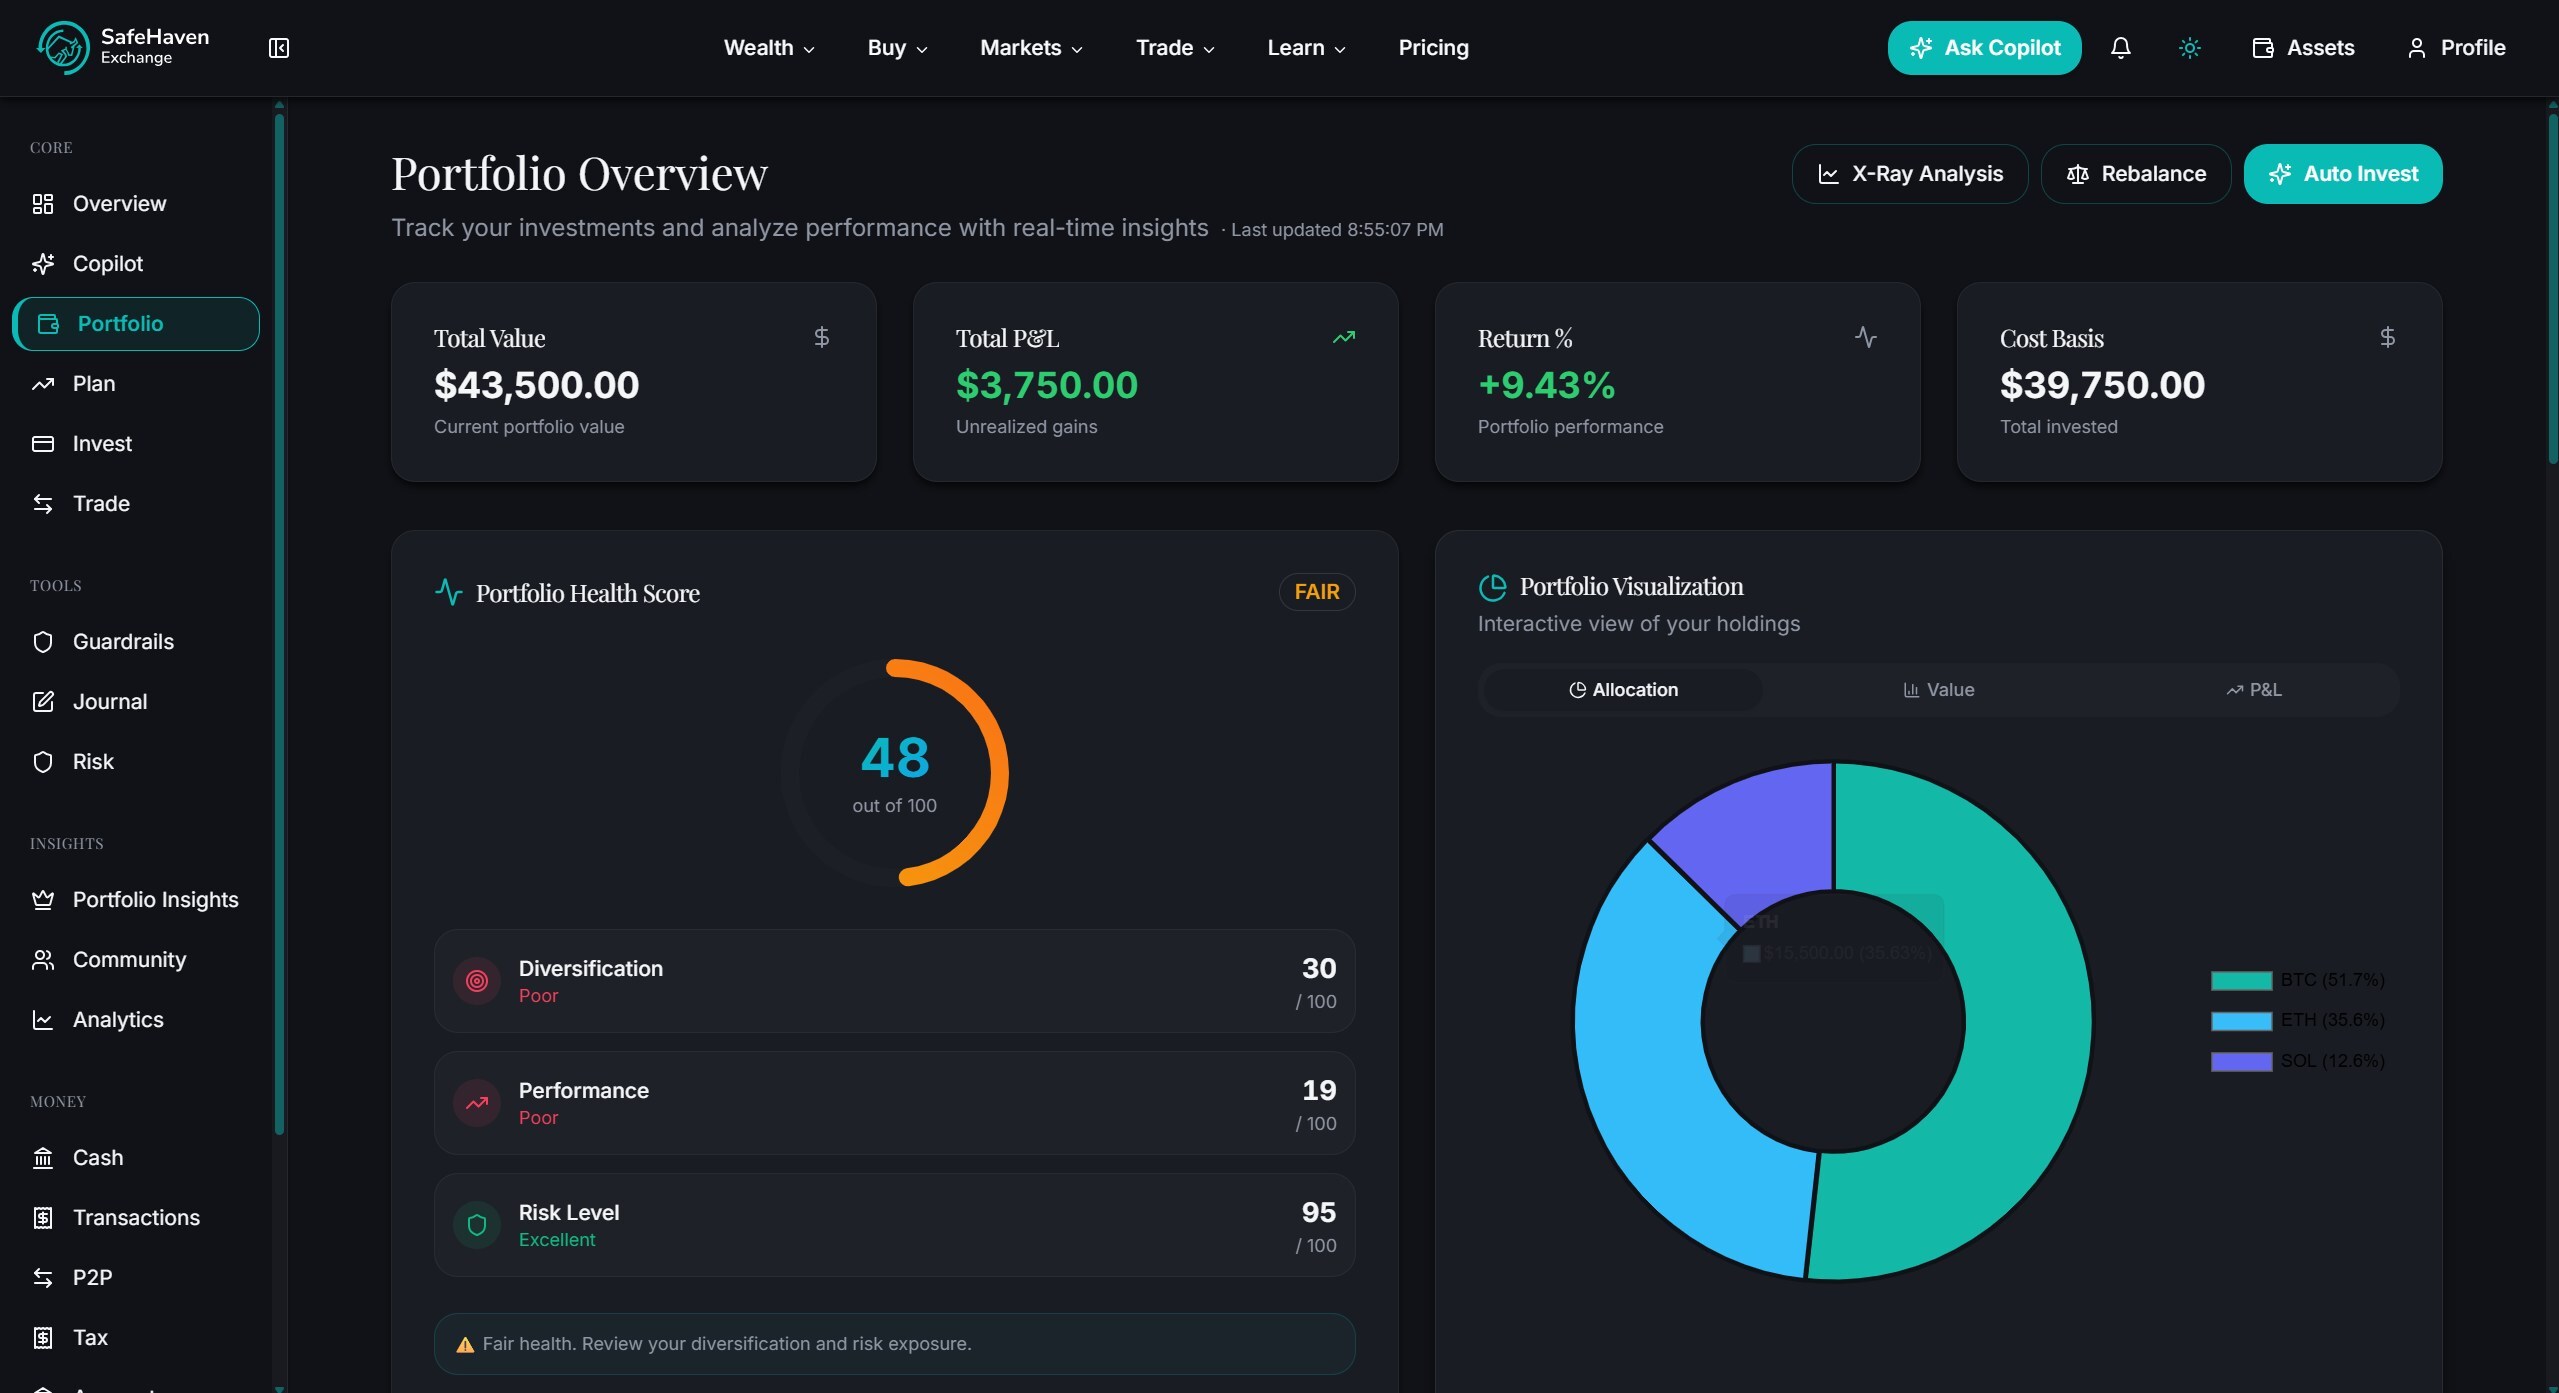Click the ETH legend color swatch
The image size is (2559, 1393).
pos(2240,1021)
